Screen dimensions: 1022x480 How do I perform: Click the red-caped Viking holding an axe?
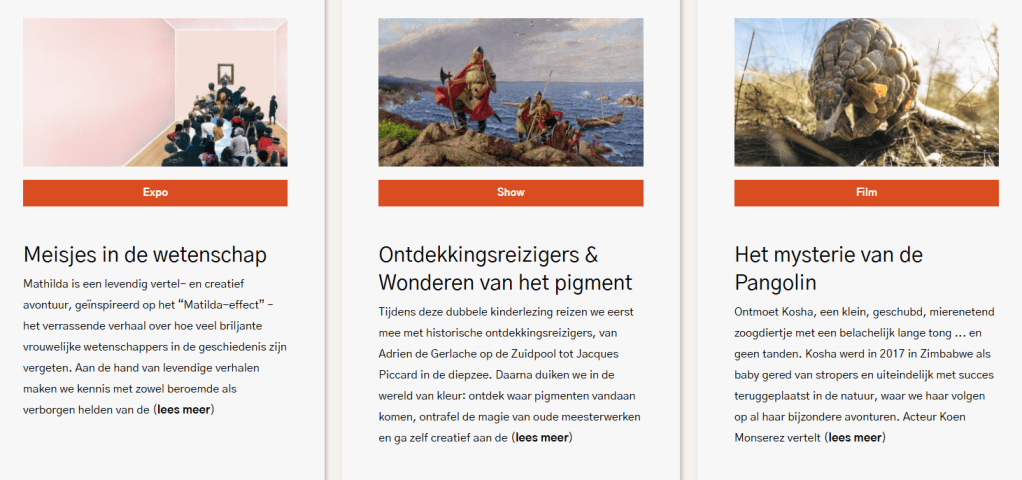coord(467,87)
